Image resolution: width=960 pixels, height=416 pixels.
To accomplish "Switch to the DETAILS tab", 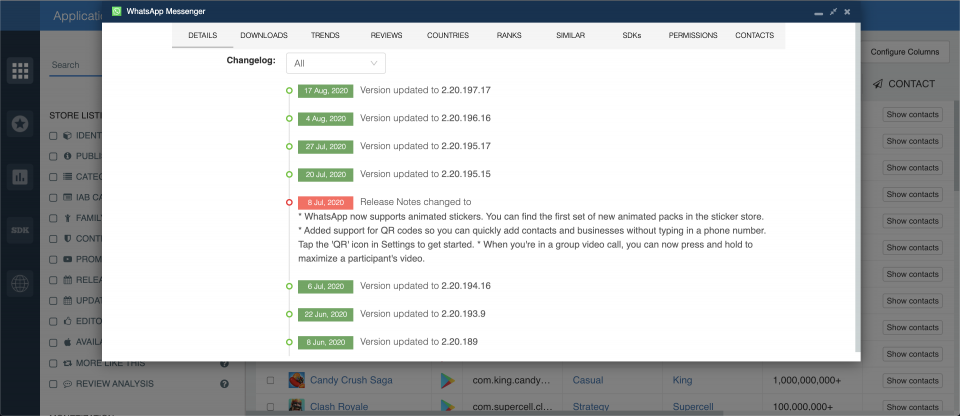I will 203,36.
